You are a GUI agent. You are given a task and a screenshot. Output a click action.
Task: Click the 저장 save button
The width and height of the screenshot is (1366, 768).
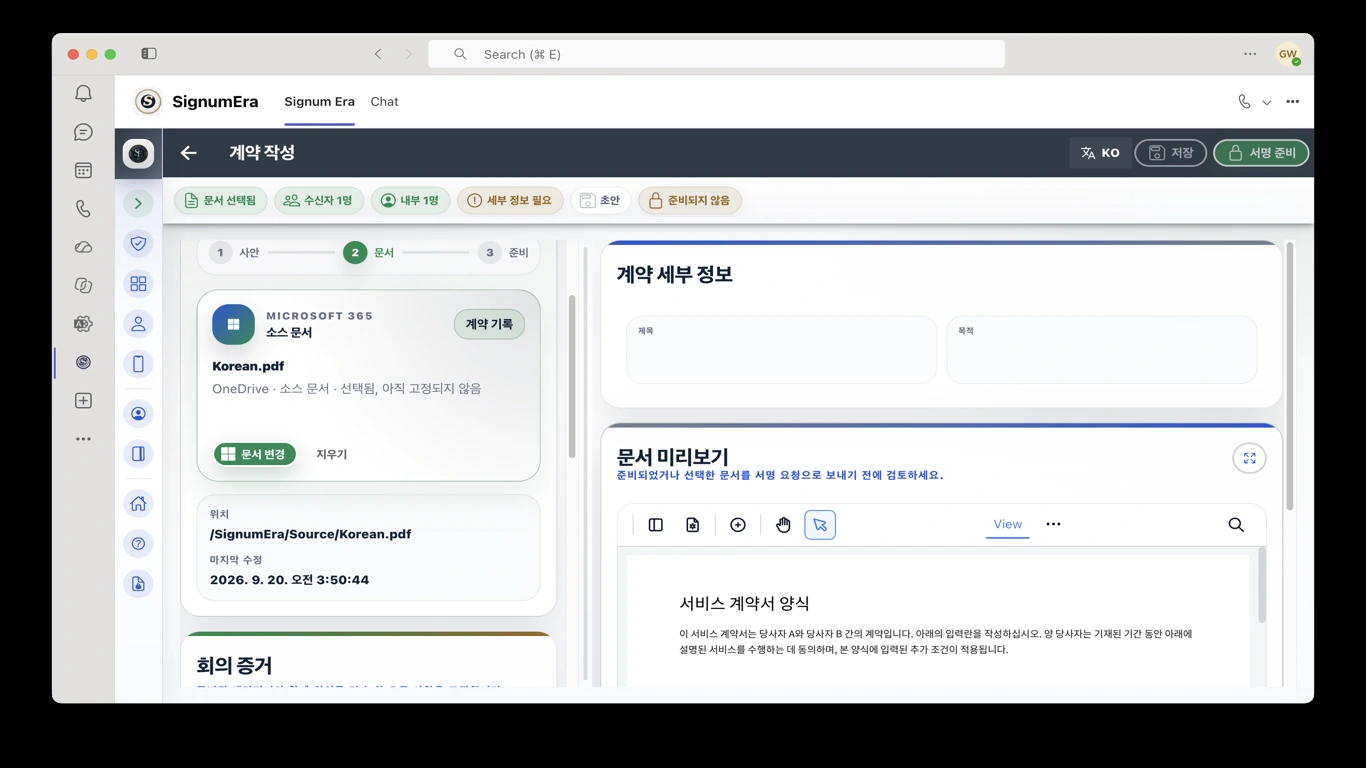(x=1170, y=153)
